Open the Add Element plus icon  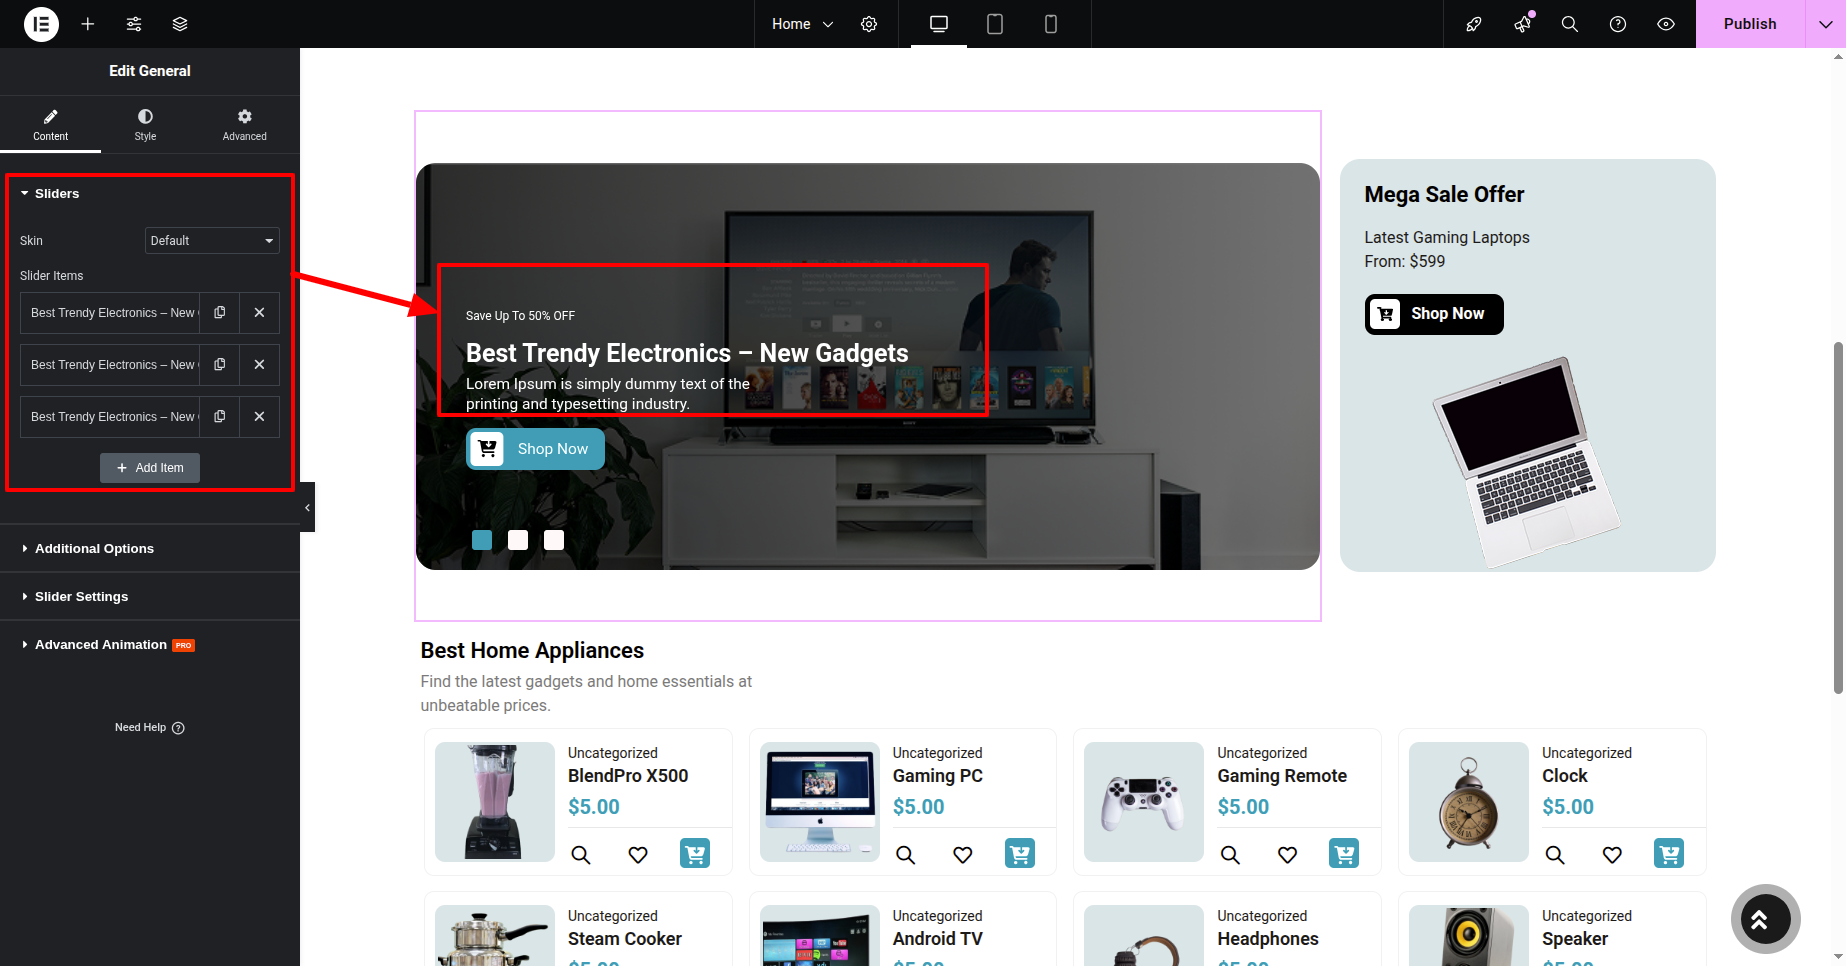pyautogui.click(x=88, y=24)
